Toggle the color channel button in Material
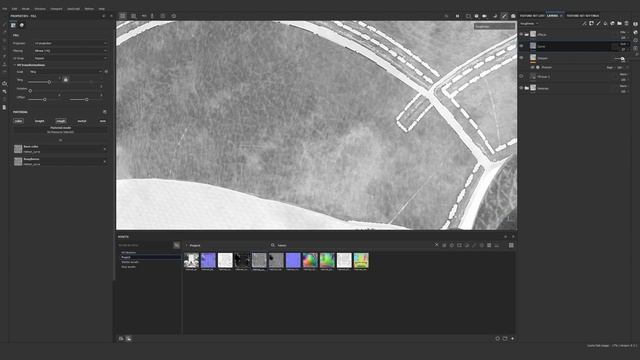The image size is (640, 360). click(x=18, y=121)
